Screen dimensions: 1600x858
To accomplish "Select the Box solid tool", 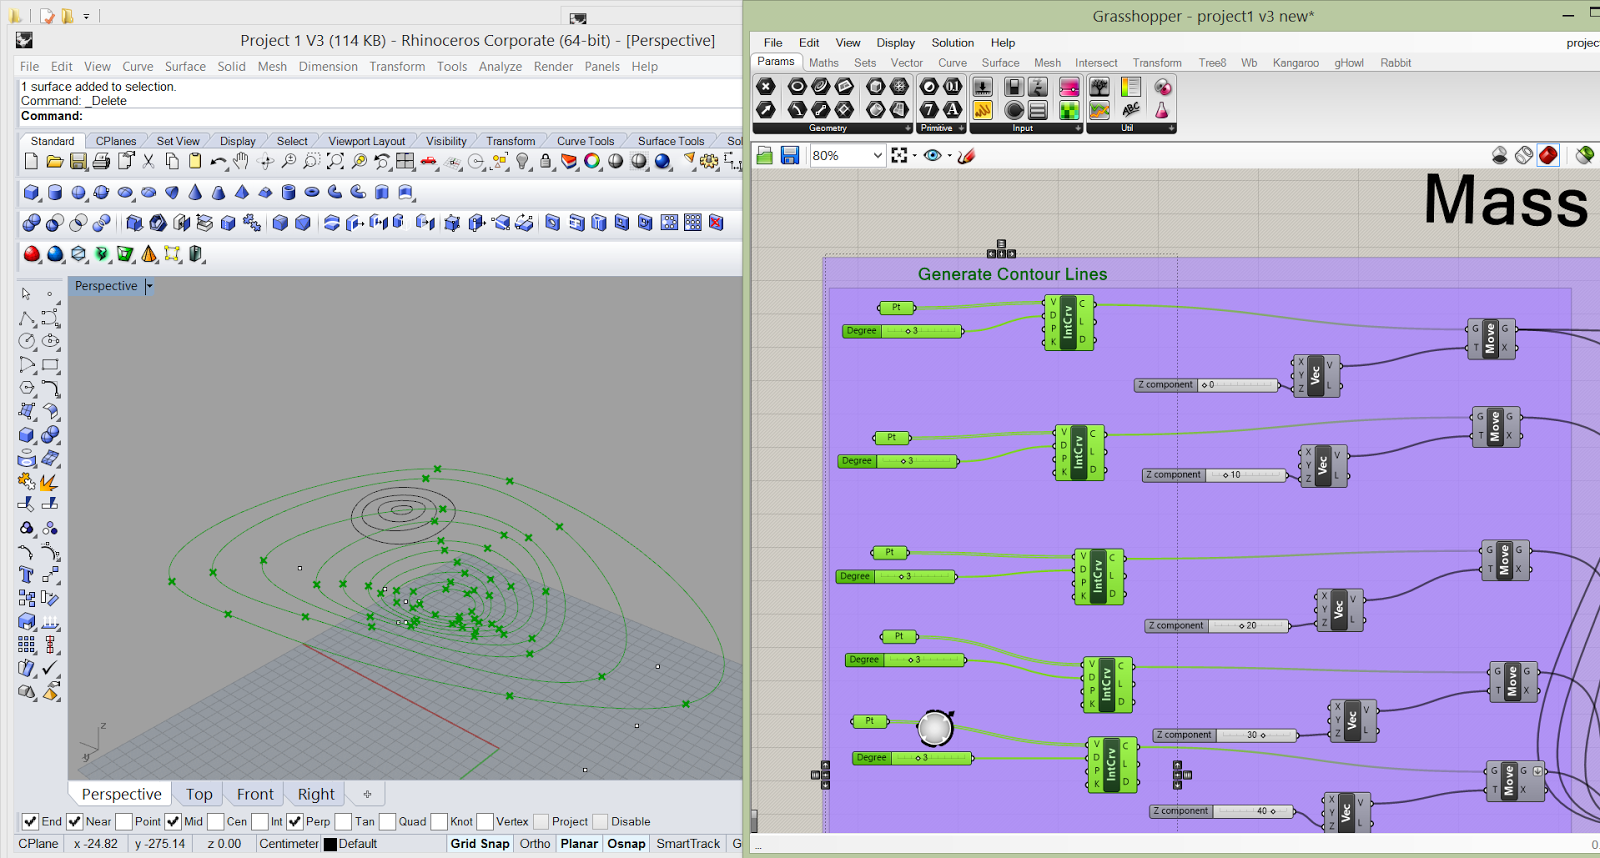I will tap(32, 192).
